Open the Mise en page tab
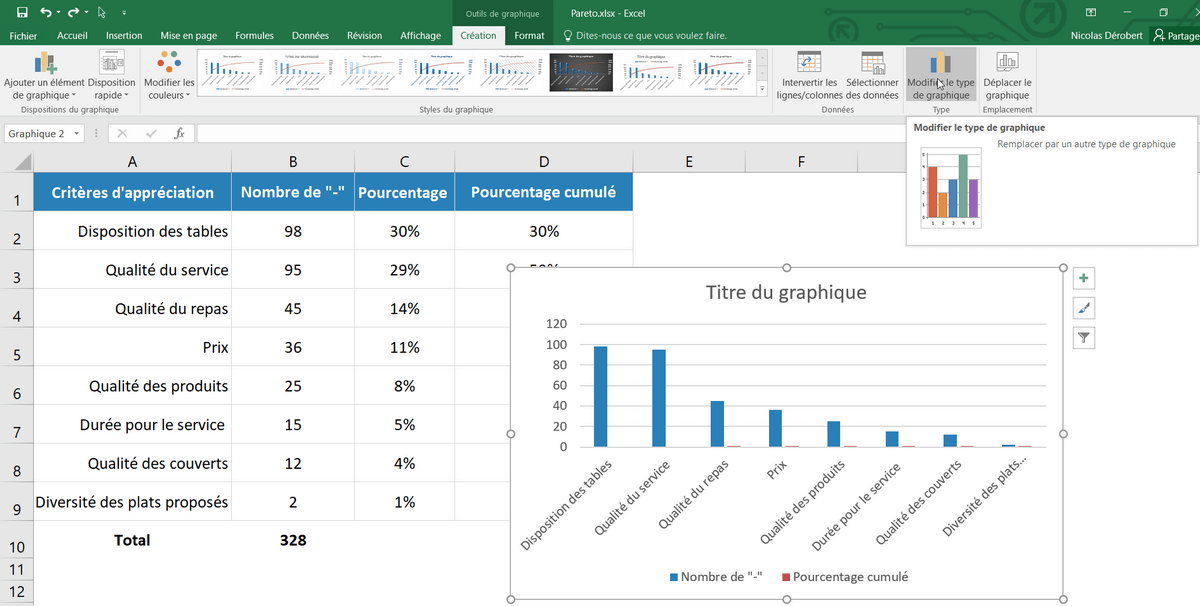Viewport: 1200px width, 606px height. coord(188,35)
